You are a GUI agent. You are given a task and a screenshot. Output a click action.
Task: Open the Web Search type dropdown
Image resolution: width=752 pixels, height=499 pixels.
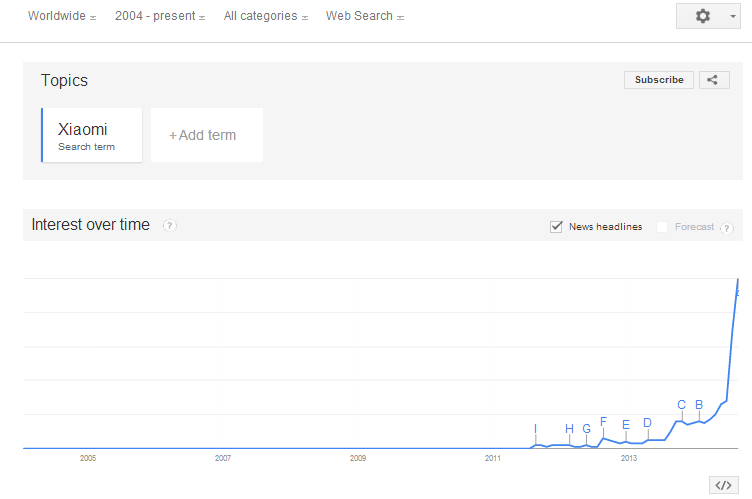(364, 16)
